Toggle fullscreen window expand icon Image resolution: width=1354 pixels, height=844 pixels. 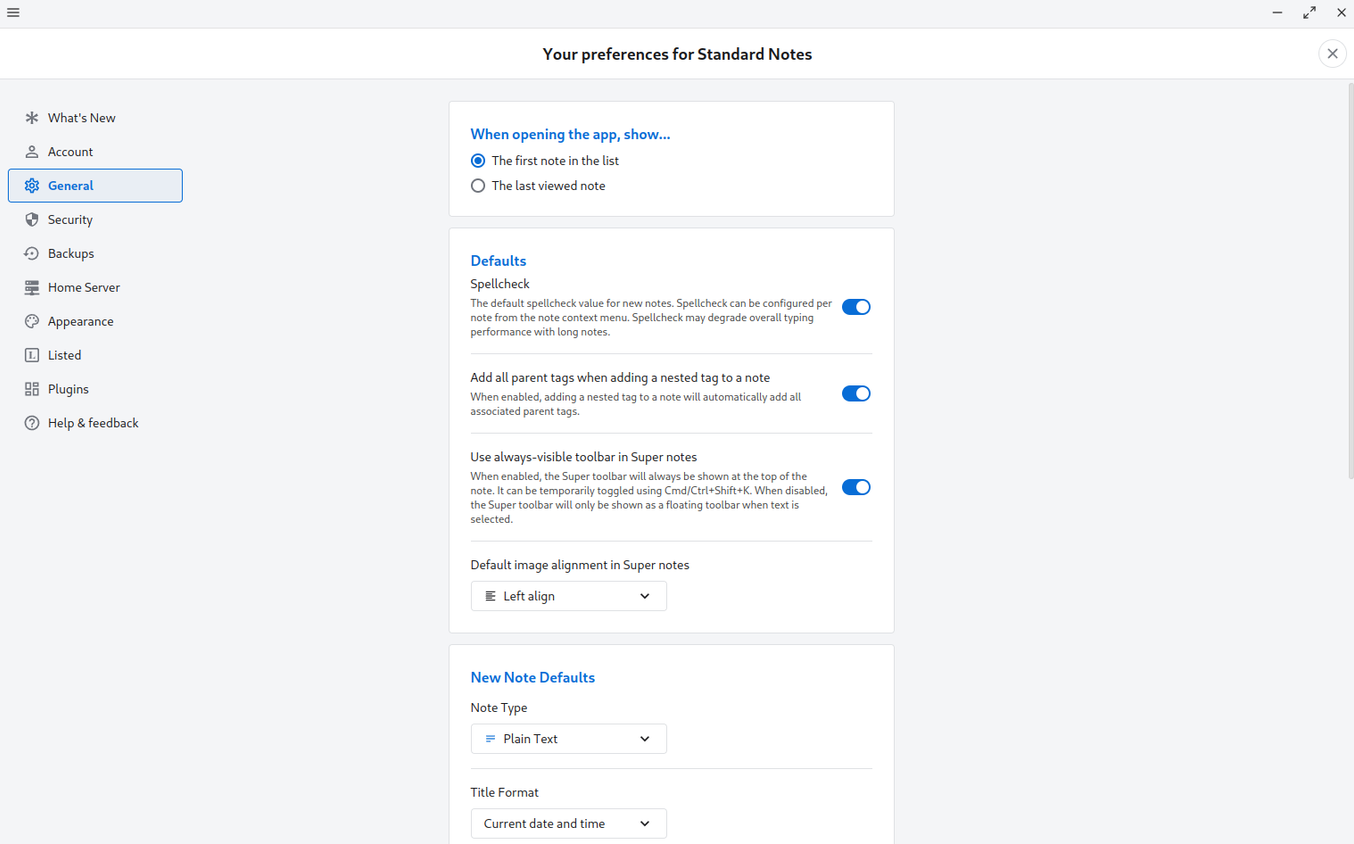click(1309, 13)
